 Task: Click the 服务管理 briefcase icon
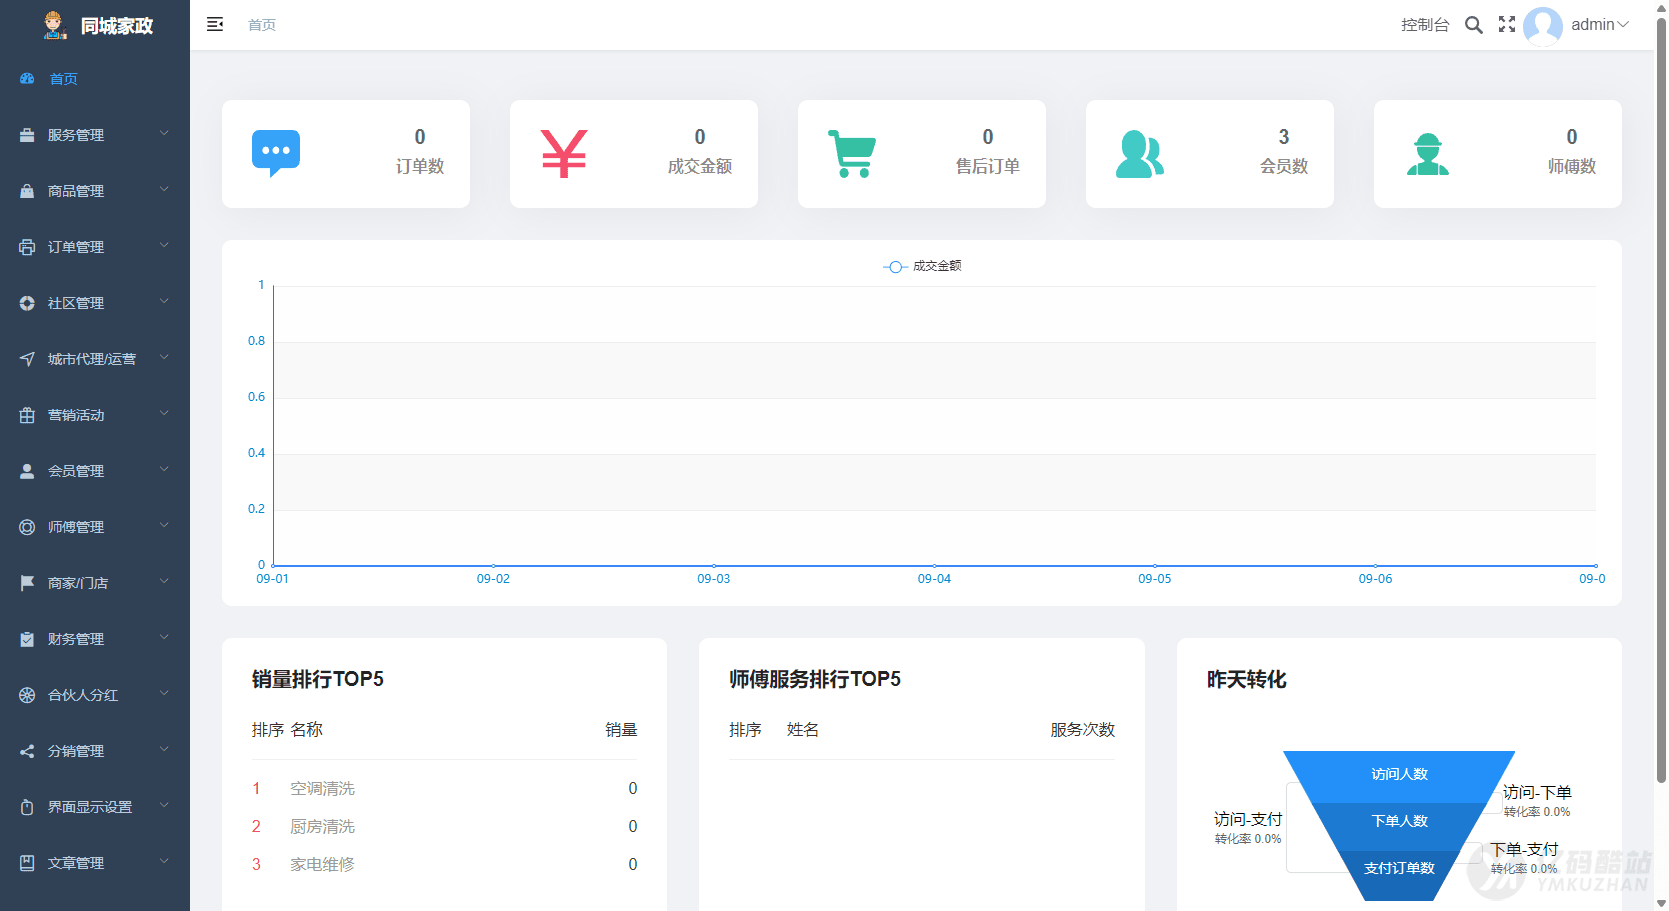(27, 135)
